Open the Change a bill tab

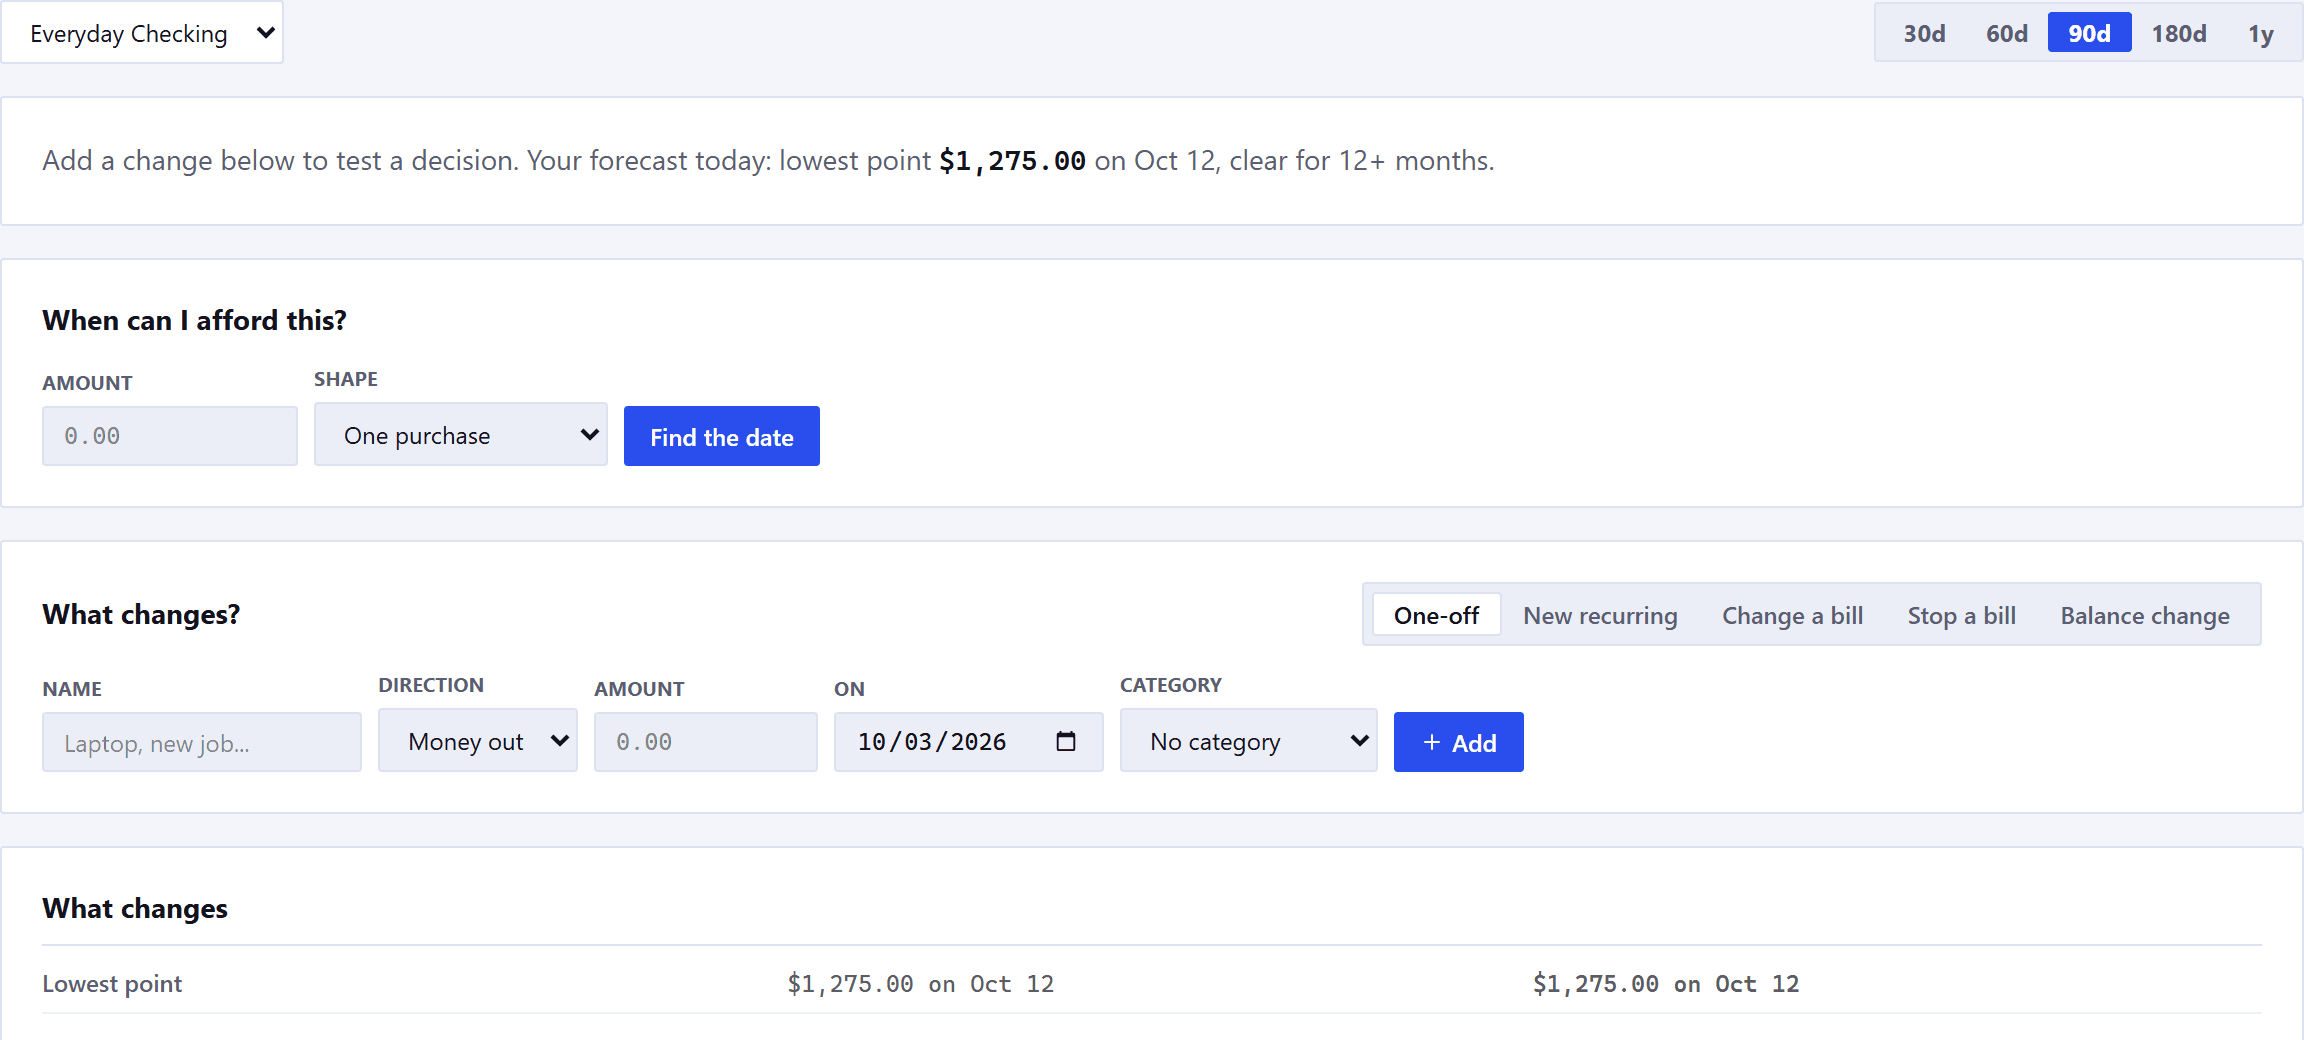tap(1792, 615)
